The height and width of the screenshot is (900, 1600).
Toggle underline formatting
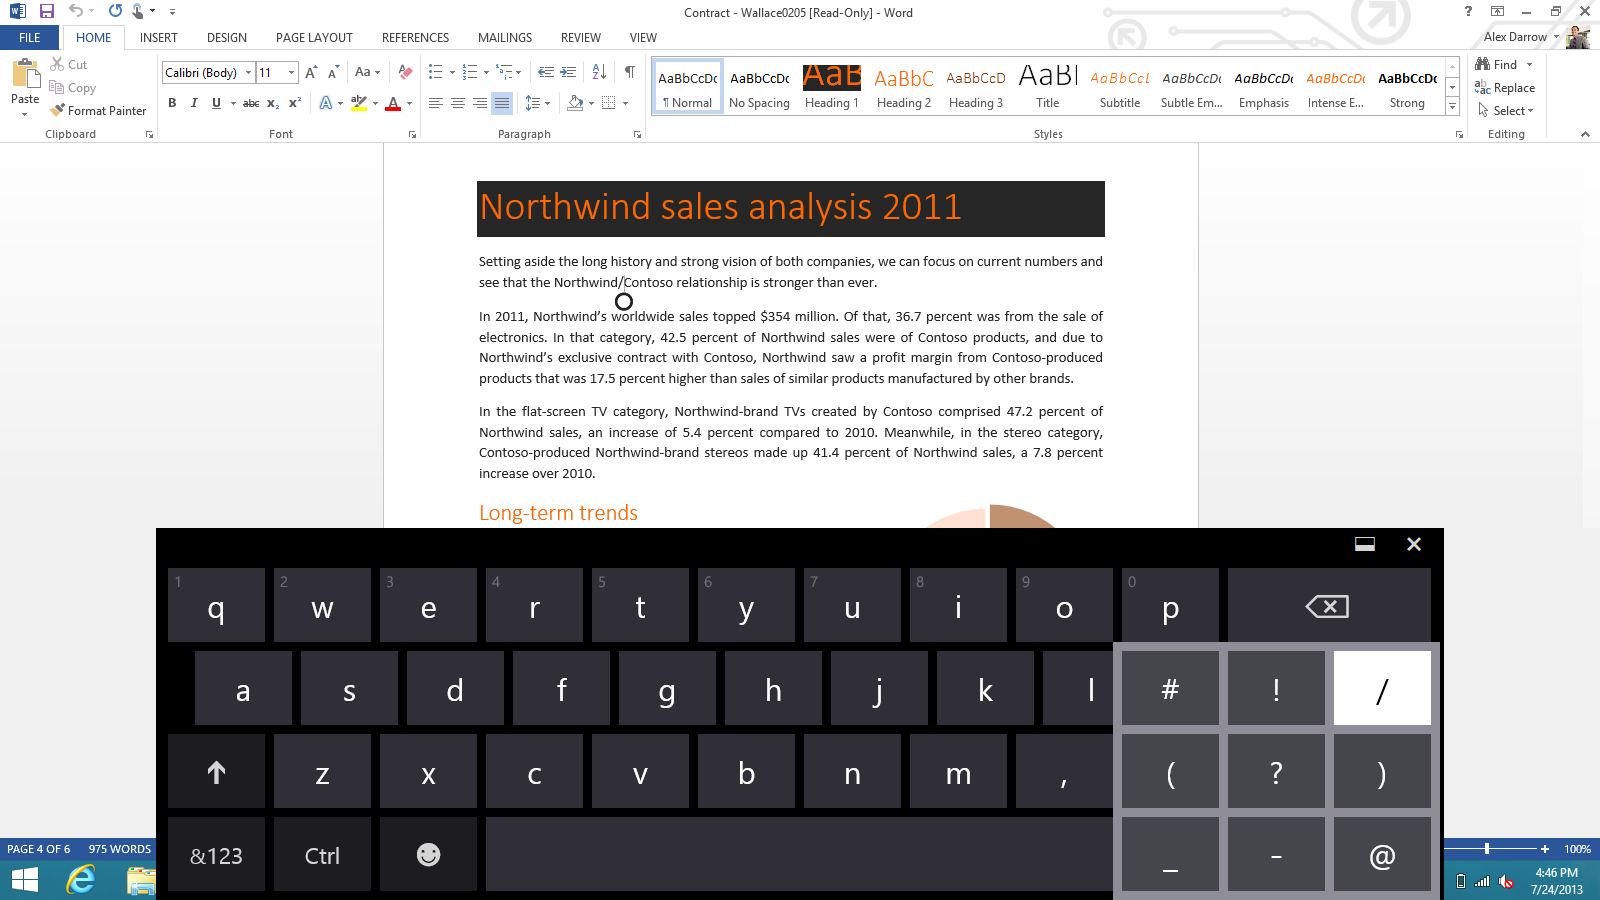coord(216,103)
